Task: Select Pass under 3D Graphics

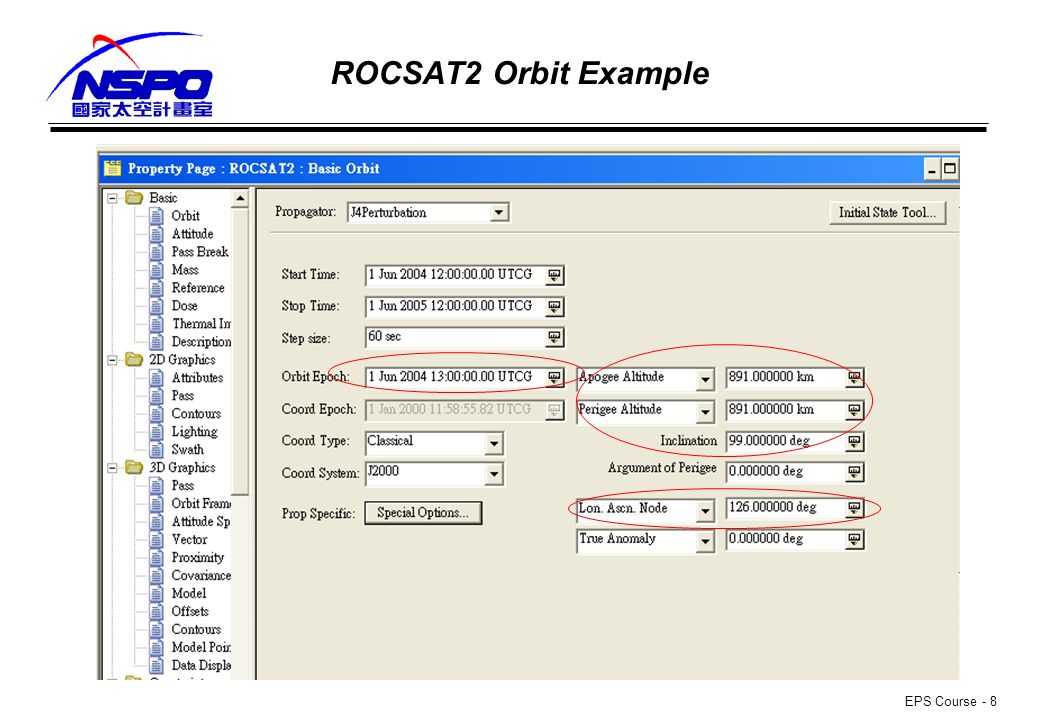Action: pos(182,486)
